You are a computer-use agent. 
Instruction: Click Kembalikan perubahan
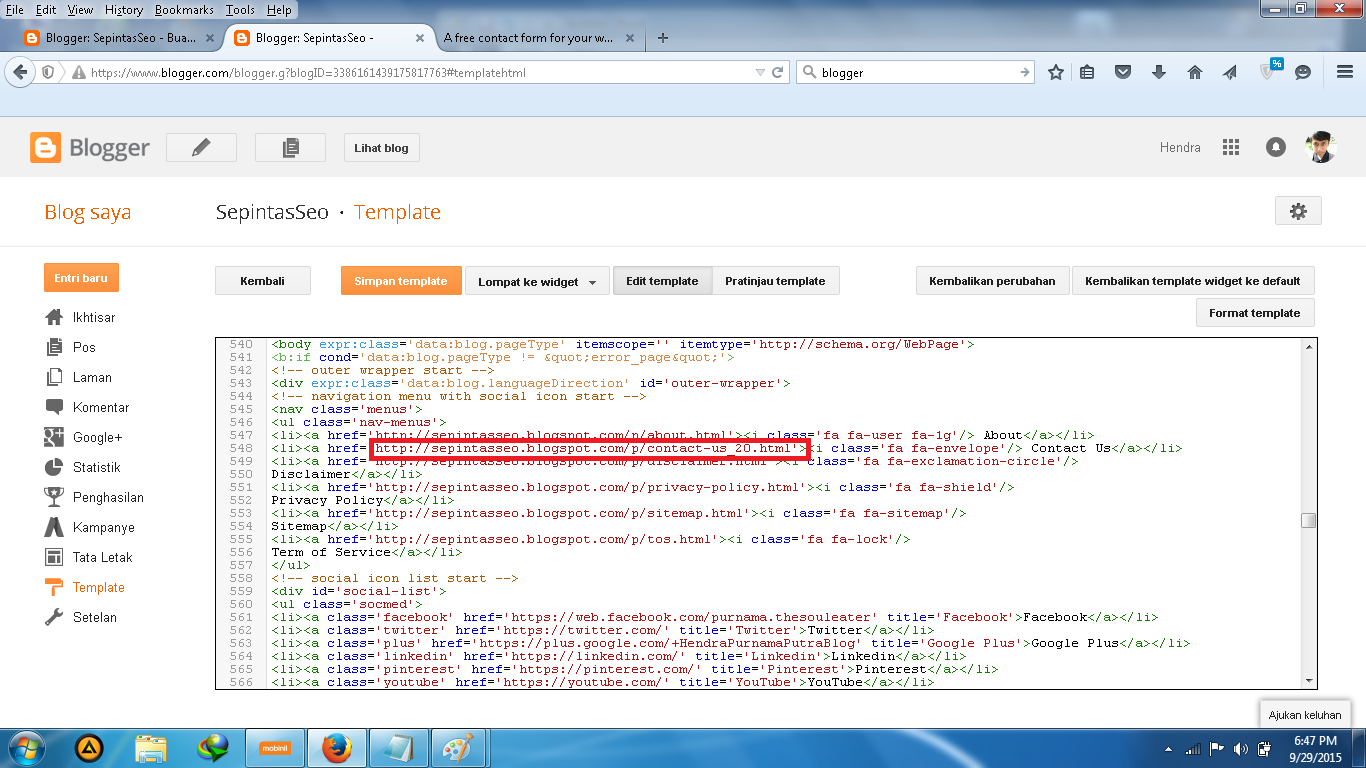coord(992,281)
